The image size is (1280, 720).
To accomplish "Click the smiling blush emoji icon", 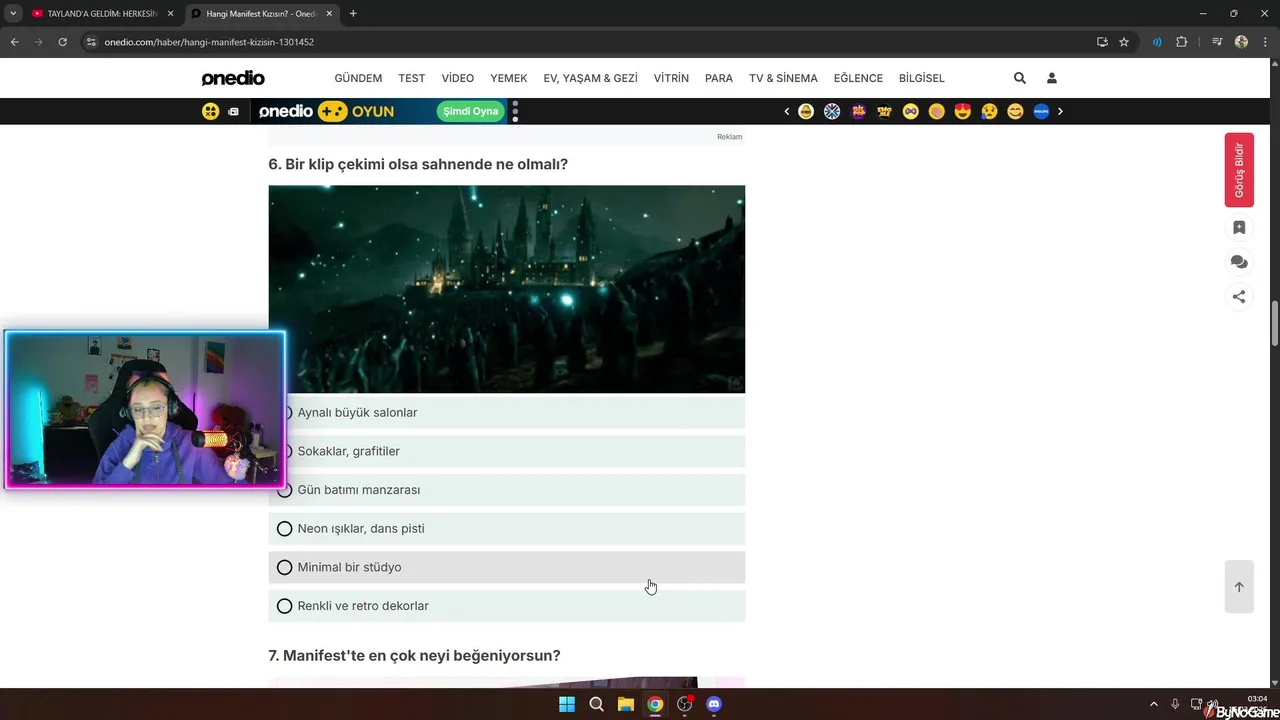I will (1015, 111).
